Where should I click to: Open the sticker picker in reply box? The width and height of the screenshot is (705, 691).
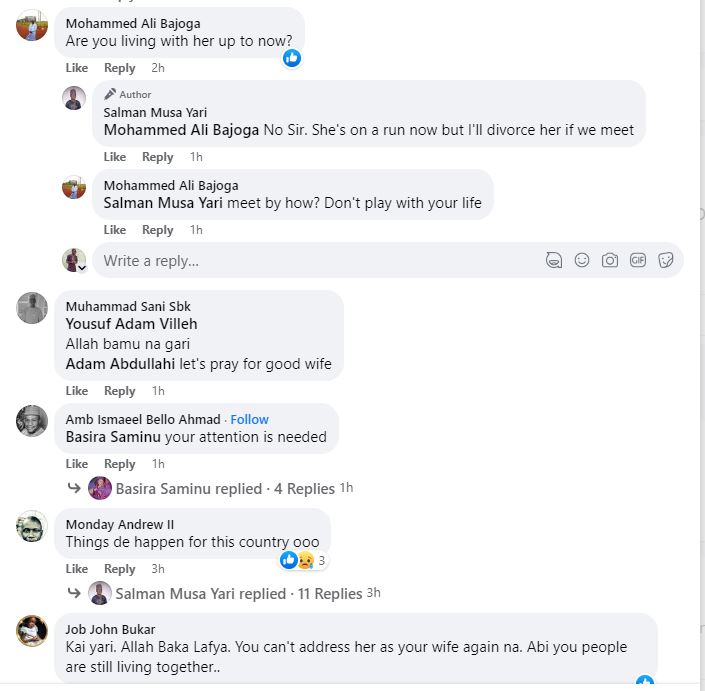[x=666, y=260]
